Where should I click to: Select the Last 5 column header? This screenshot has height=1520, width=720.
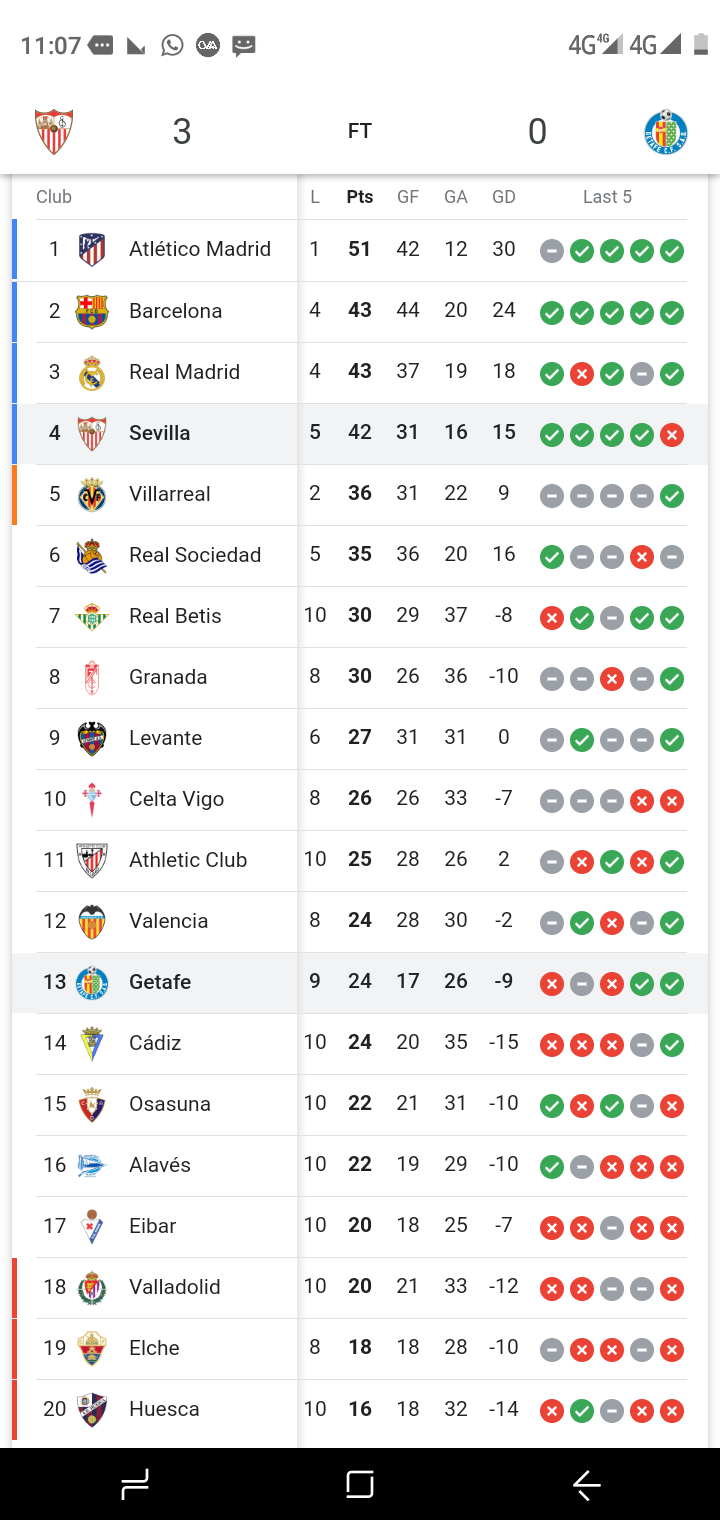608,197
